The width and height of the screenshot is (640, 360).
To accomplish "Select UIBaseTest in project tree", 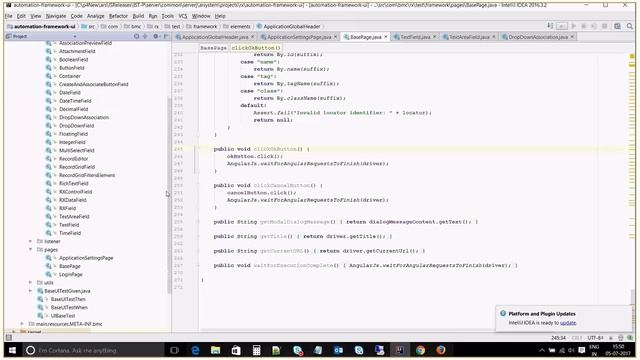I will pyautogui.click(x=63, y=316).
